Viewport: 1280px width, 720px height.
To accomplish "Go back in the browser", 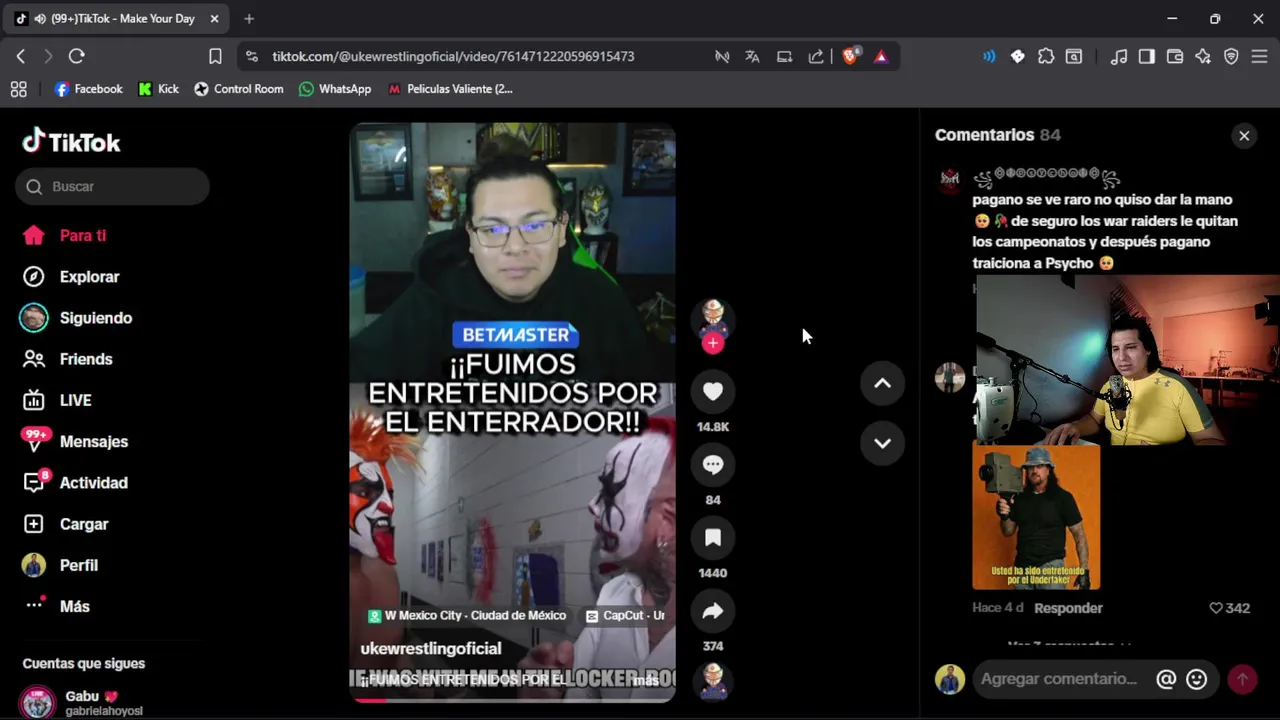I will coord(21,56).
